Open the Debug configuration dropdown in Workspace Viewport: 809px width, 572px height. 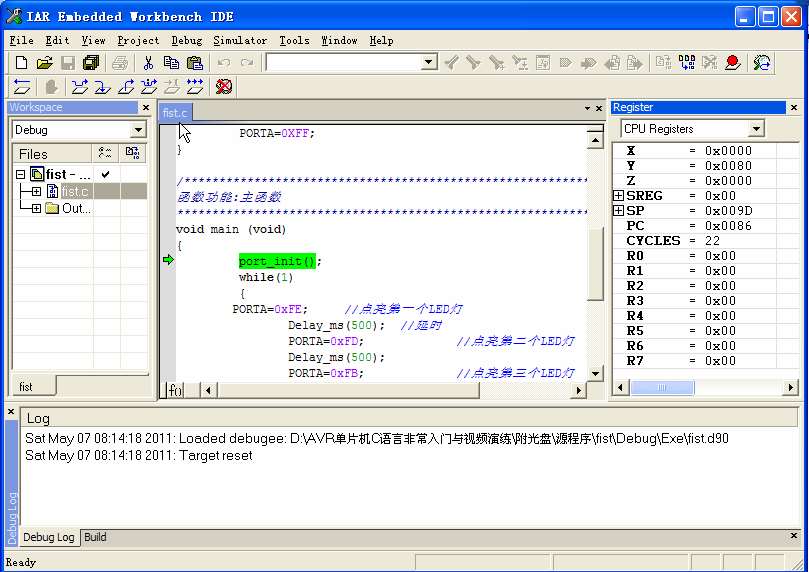pos(137,130)
